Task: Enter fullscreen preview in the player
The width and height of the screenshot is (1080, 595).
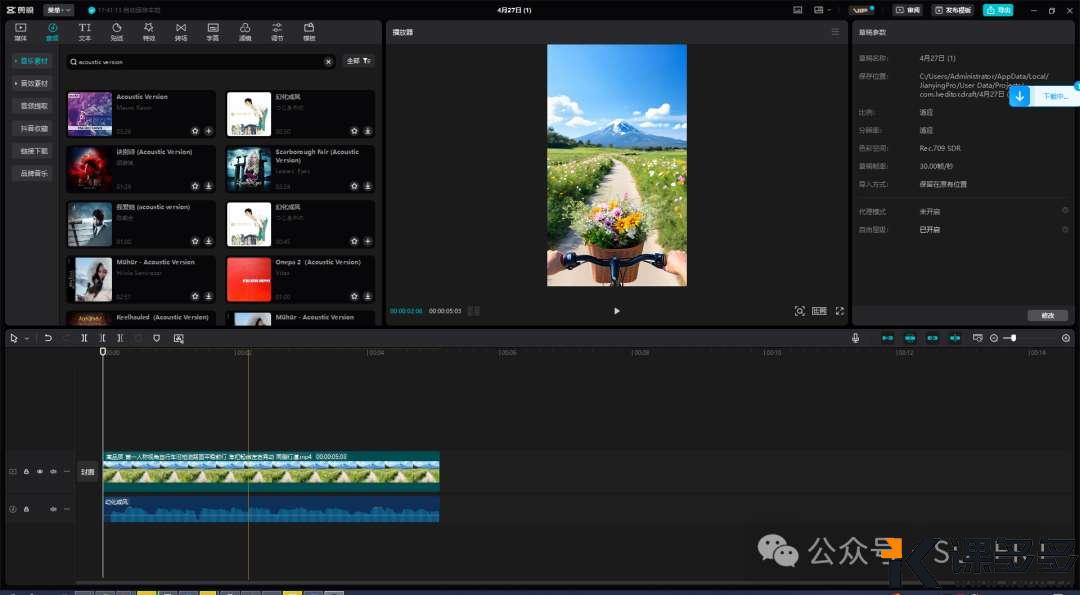Action: [x=839, y=311]
